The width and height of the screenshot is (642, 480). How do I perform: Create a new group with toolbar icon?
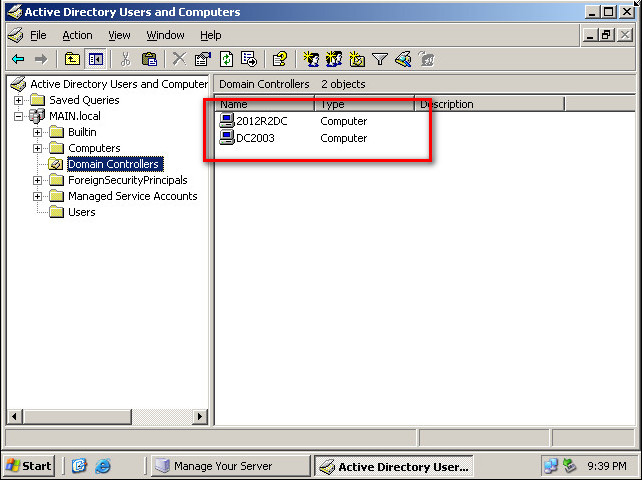334,60
